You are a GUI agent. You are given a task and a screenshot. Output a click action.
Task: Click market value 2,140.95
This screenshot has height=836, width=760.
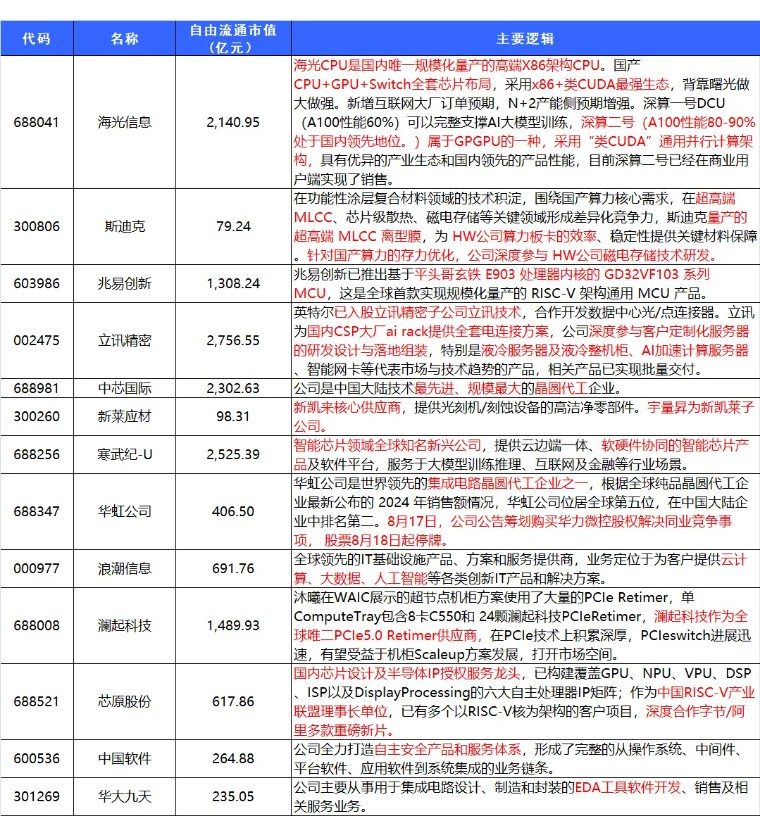point(233,122)
